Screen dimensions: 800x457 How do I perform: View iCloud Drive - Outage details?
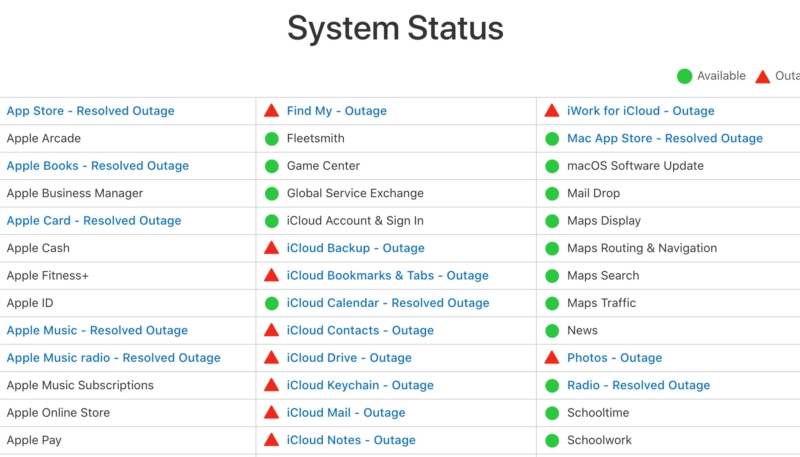coord(349,358)
